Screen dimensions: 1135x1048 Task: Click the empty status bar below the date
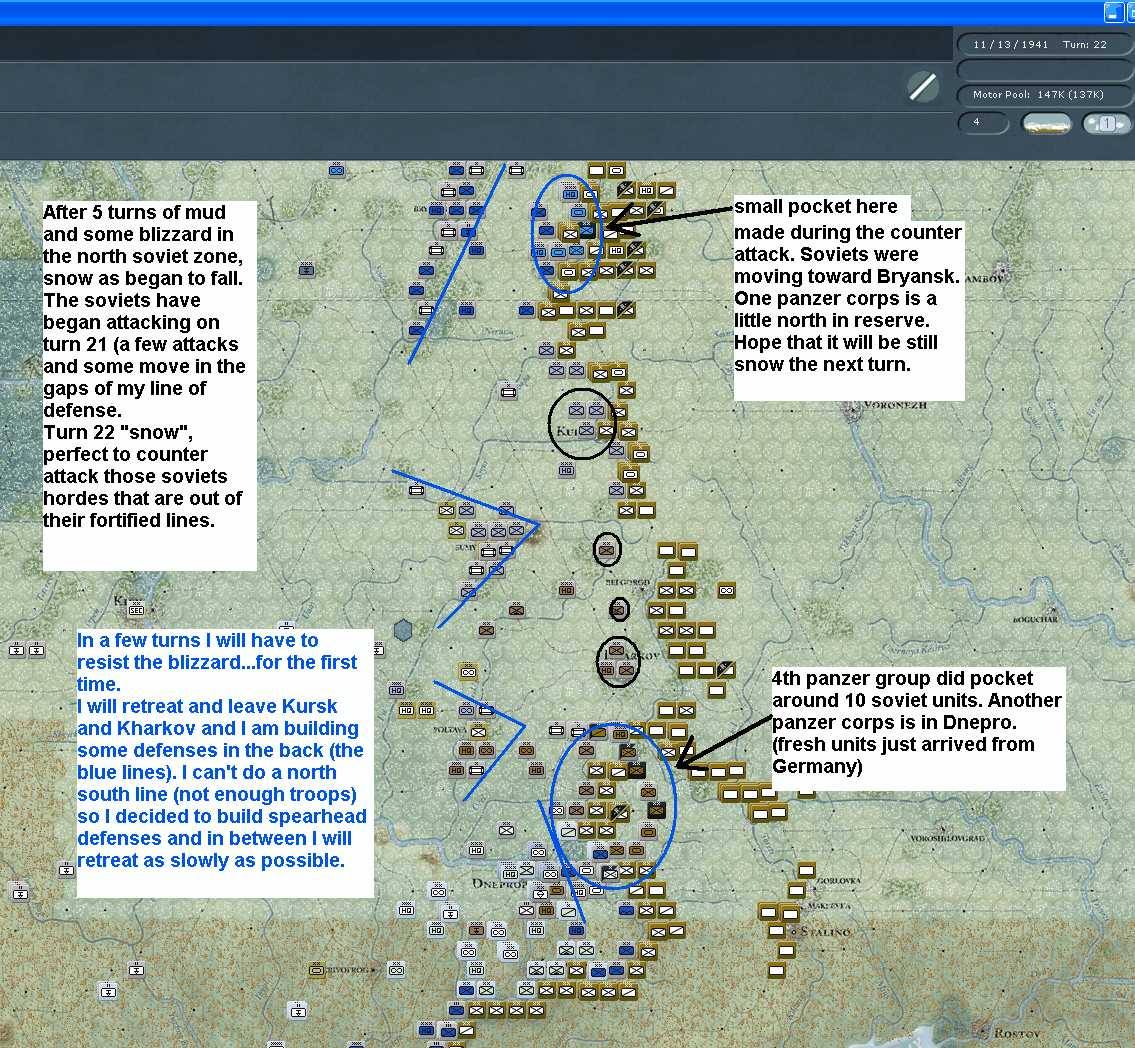pos(1043,70)
